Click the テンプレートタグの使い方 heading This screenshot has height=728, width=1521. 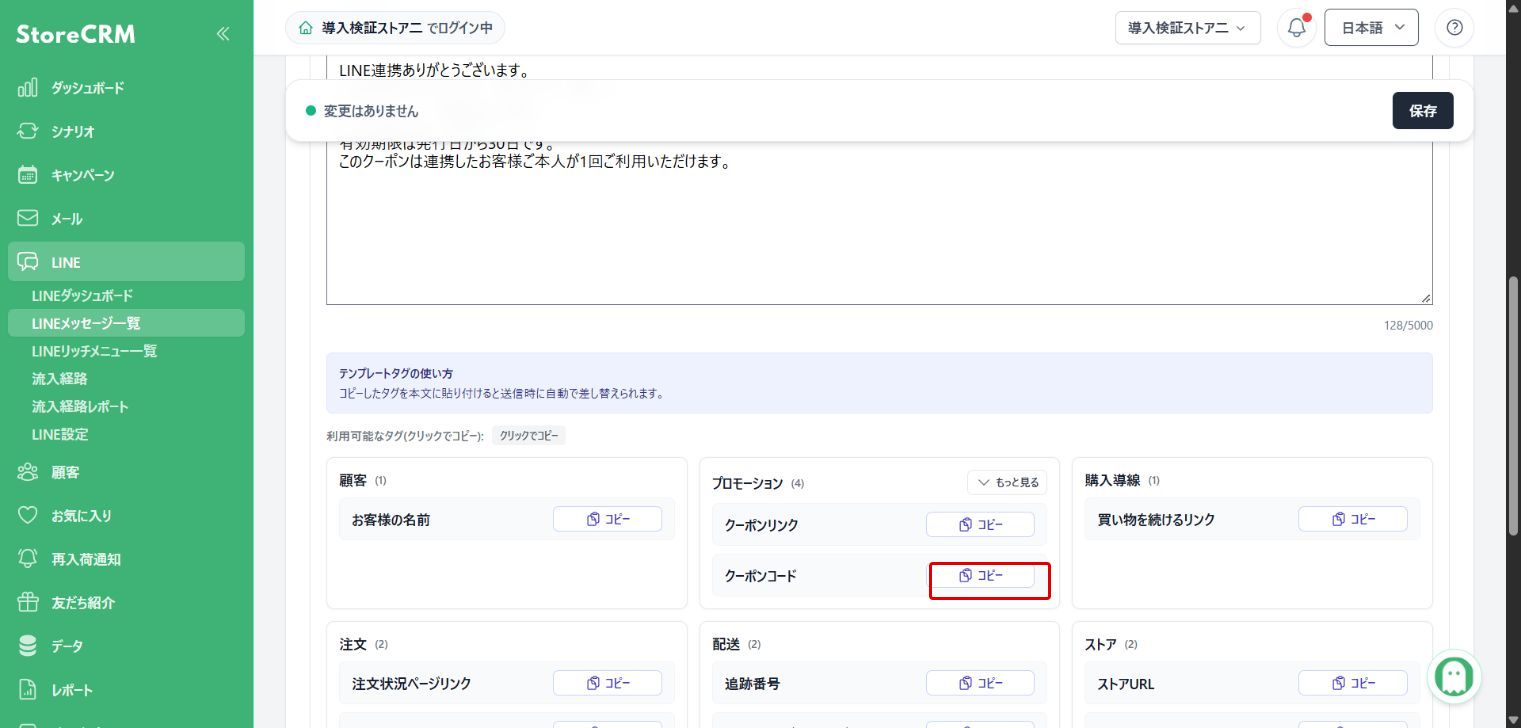coord(396,373)
